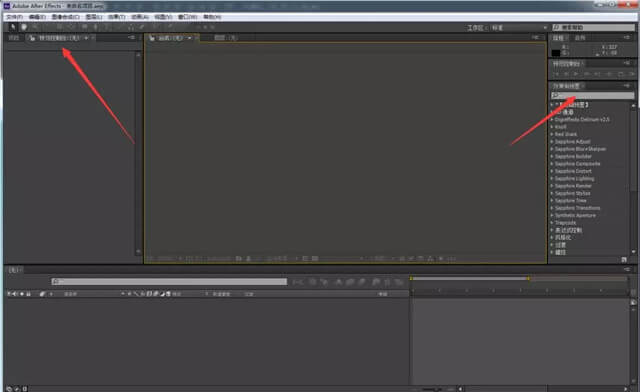Image resolution: width=640 pixels, height=392 pixels.
Task: Open the 动画(A) menu
Action: pyautogui.click(x=140, y=17)
